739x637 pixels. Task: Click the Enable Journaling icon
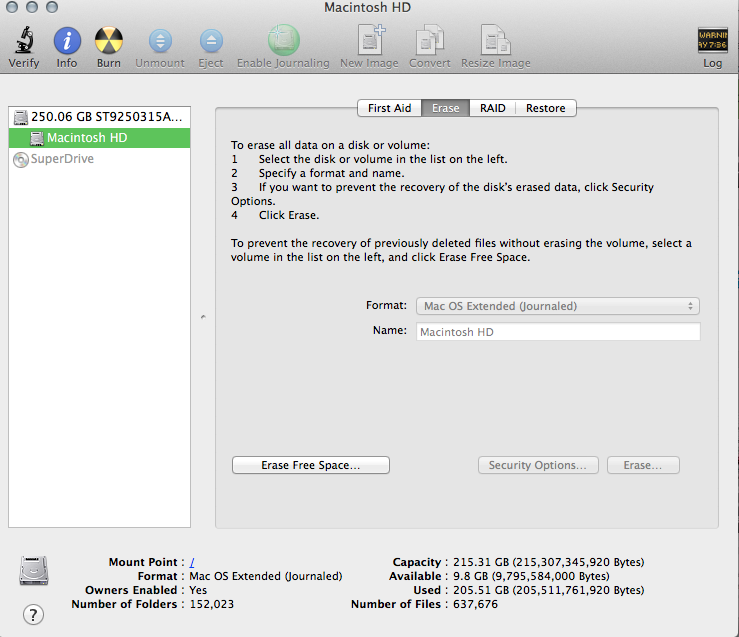point(283,40)
